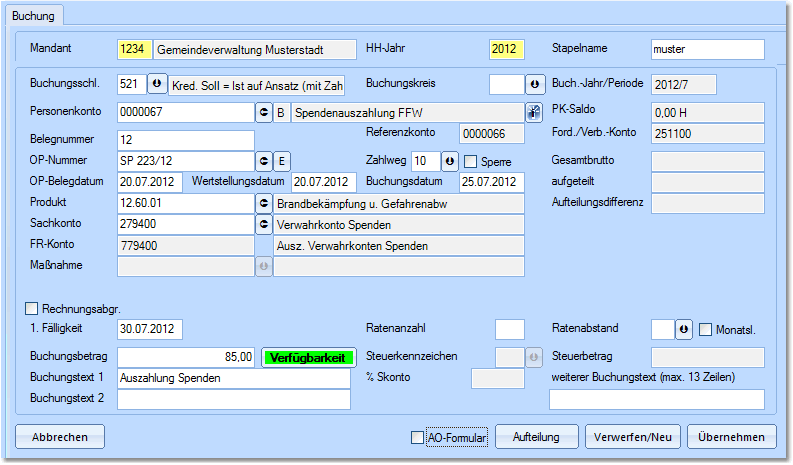793x465 pixels.
Task: Toggle the Monatsl. checkbox
Action: 706,329
